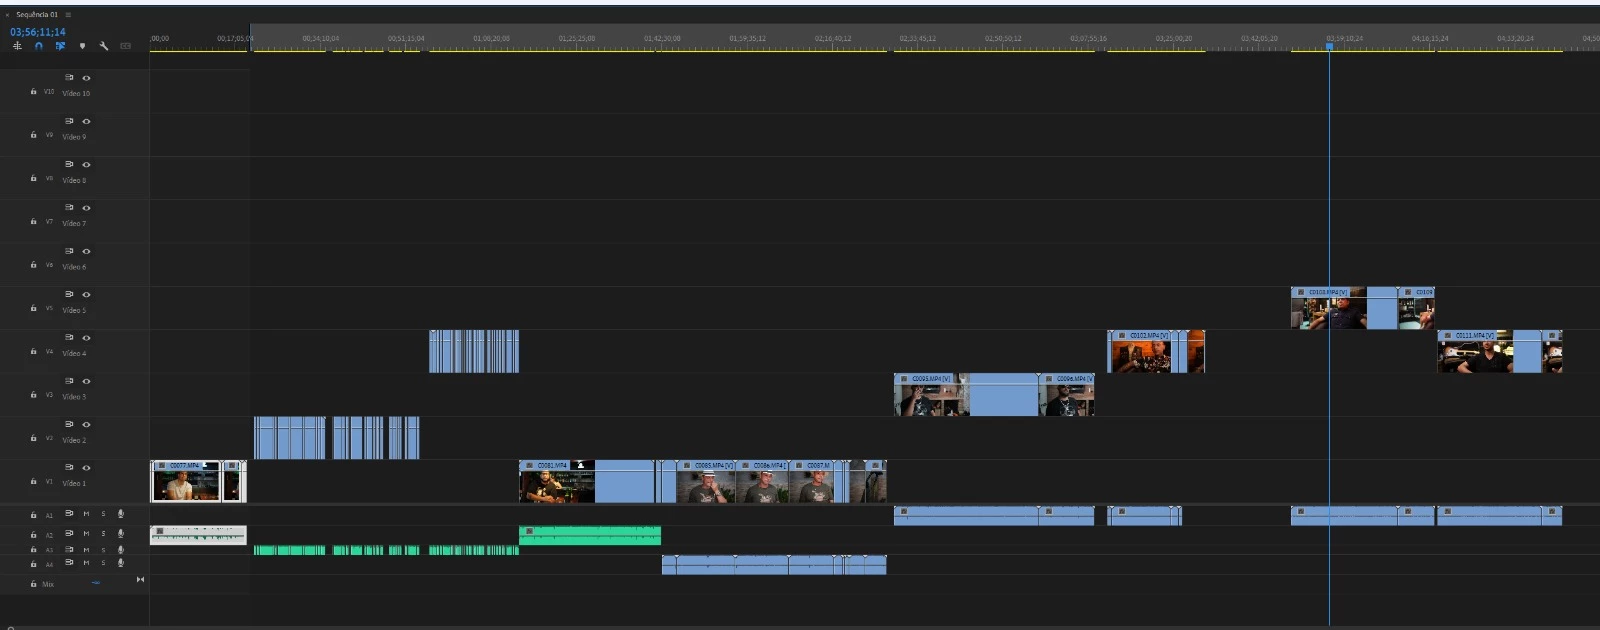Hide Video 9 track with eye icon
Screen dimensions: 1600x630
click(86, 121)
